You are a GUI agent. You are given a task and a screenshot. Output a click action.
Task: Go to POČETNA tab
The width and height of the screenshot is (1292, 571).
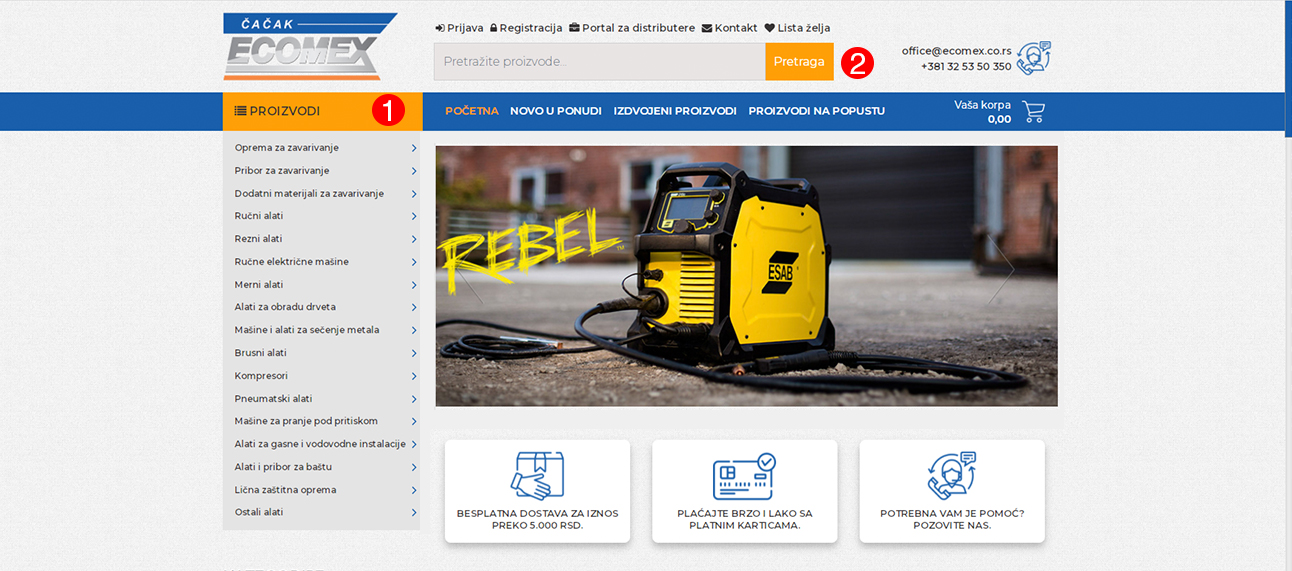(x=472, y=111)
